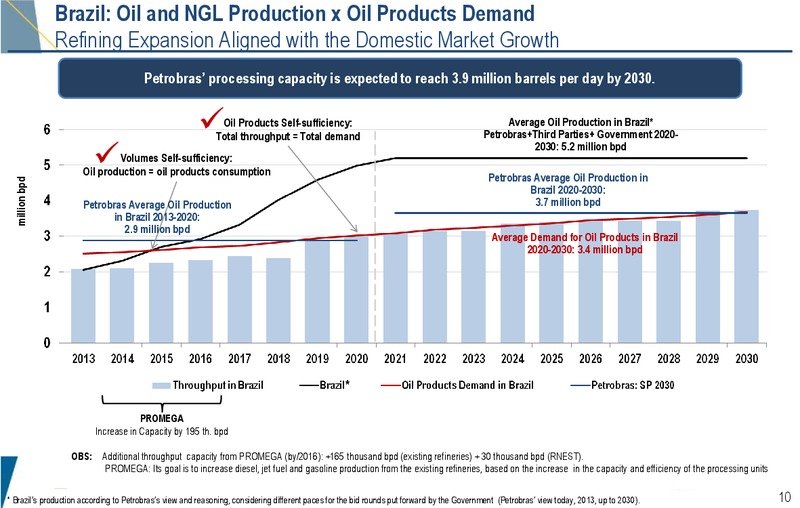800x508 pixels.
Task: Select 'Total throughput = Total demand' text
Action: (288, 136)
